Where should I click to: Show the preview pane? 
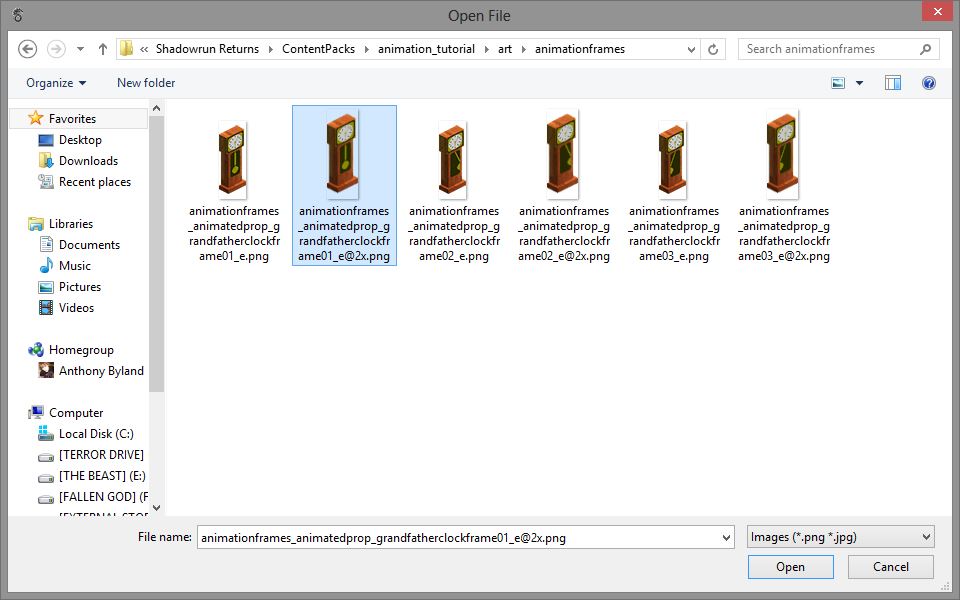893,83
